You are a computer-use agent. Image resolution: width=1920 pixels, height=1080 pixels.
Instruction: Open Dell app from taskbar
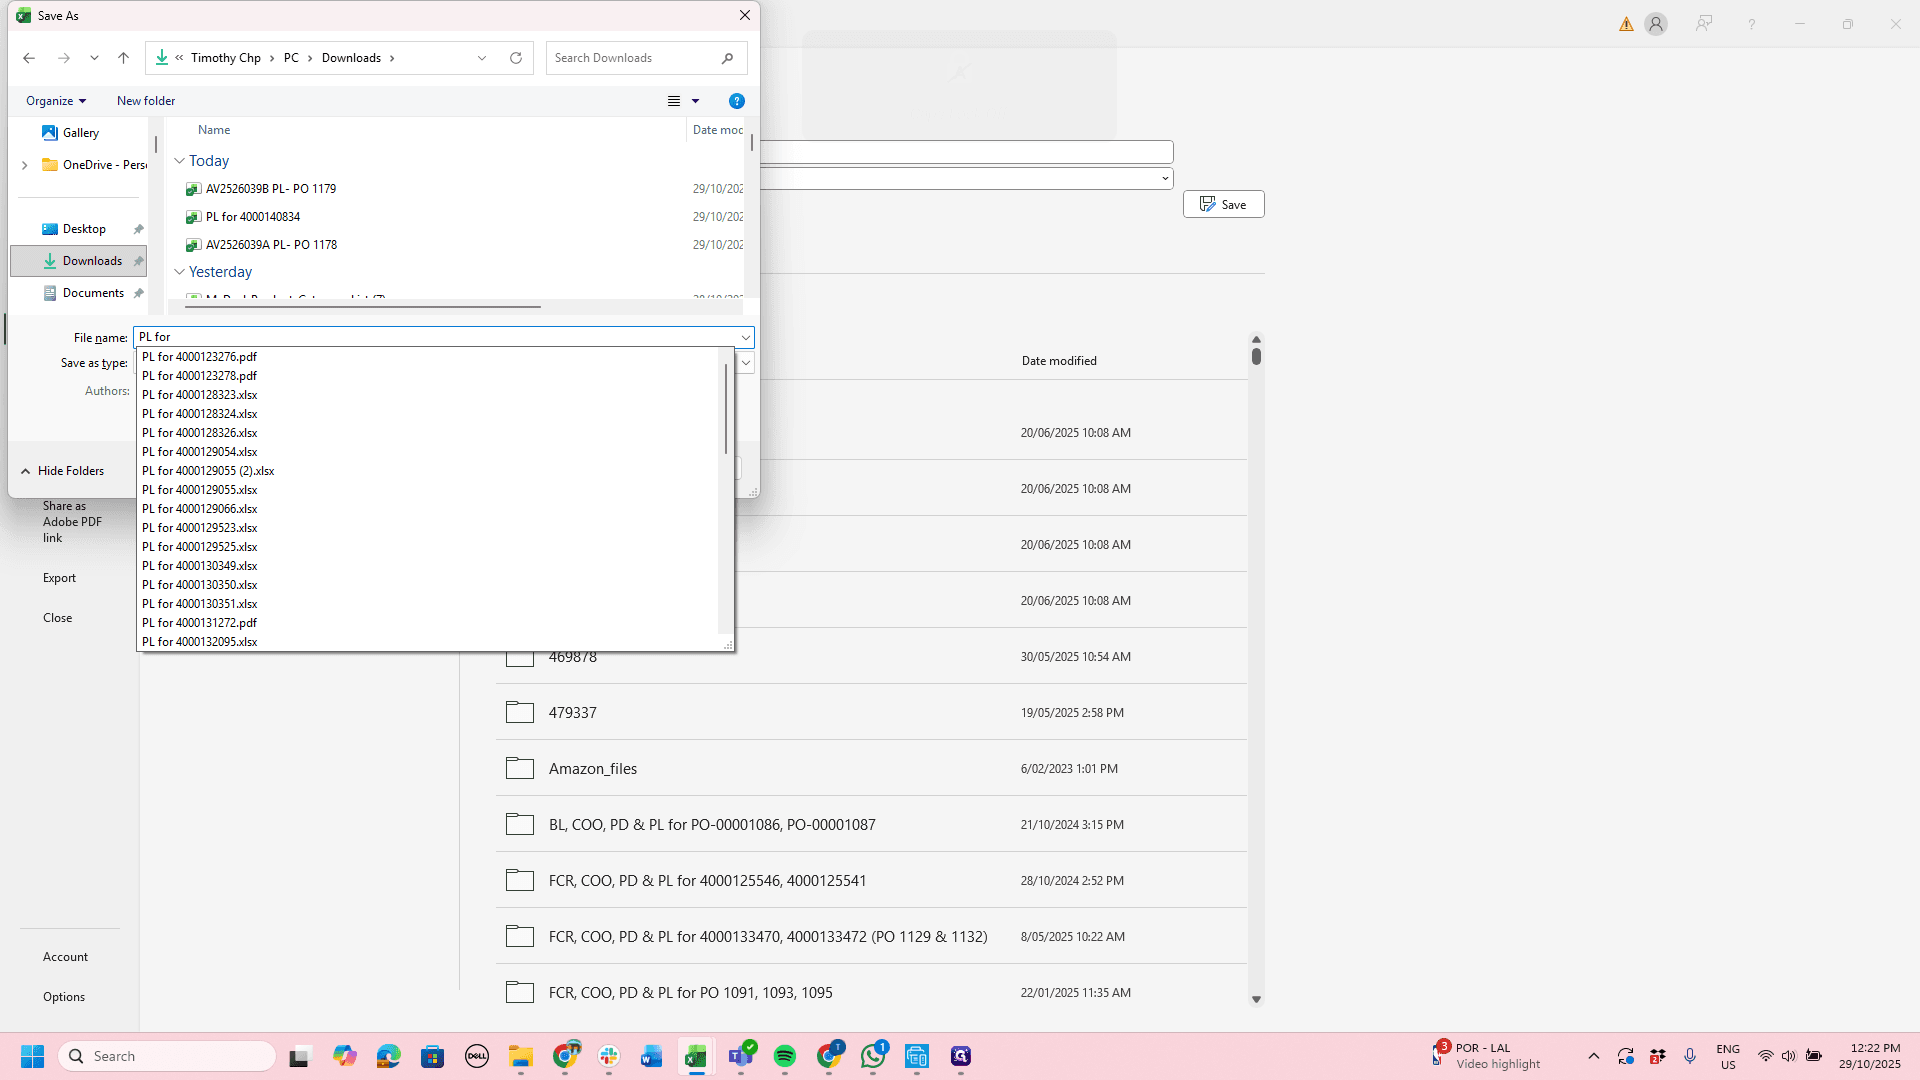(477, 1056)
